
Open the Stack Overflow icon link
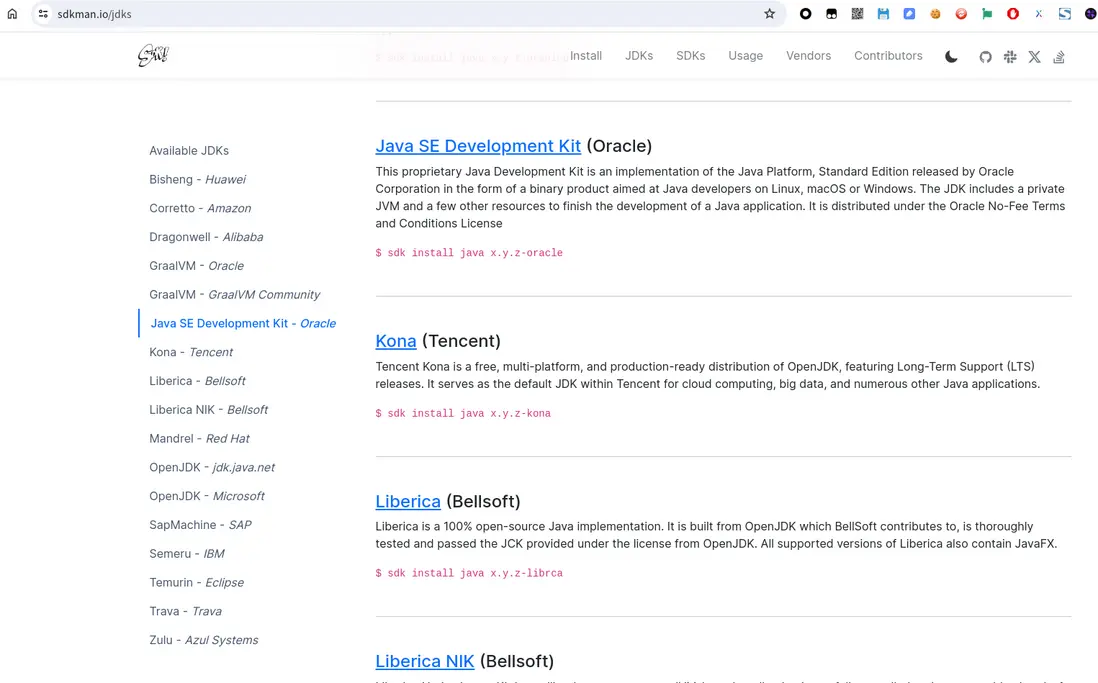1059,57
